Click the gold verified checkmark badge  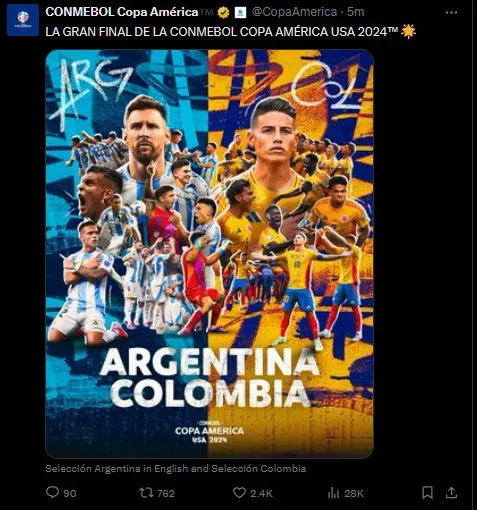tap(223, 13)
